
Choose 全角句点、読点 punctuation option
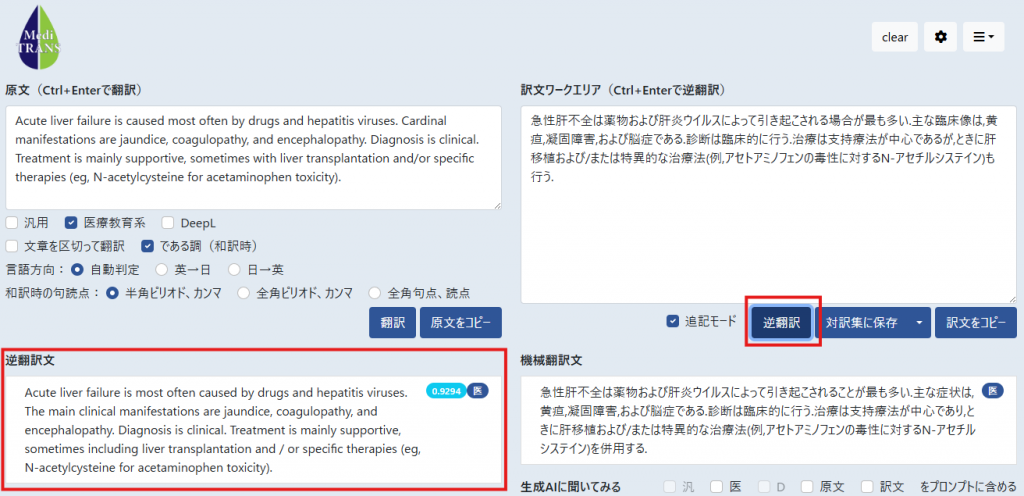tap(375, 293)
